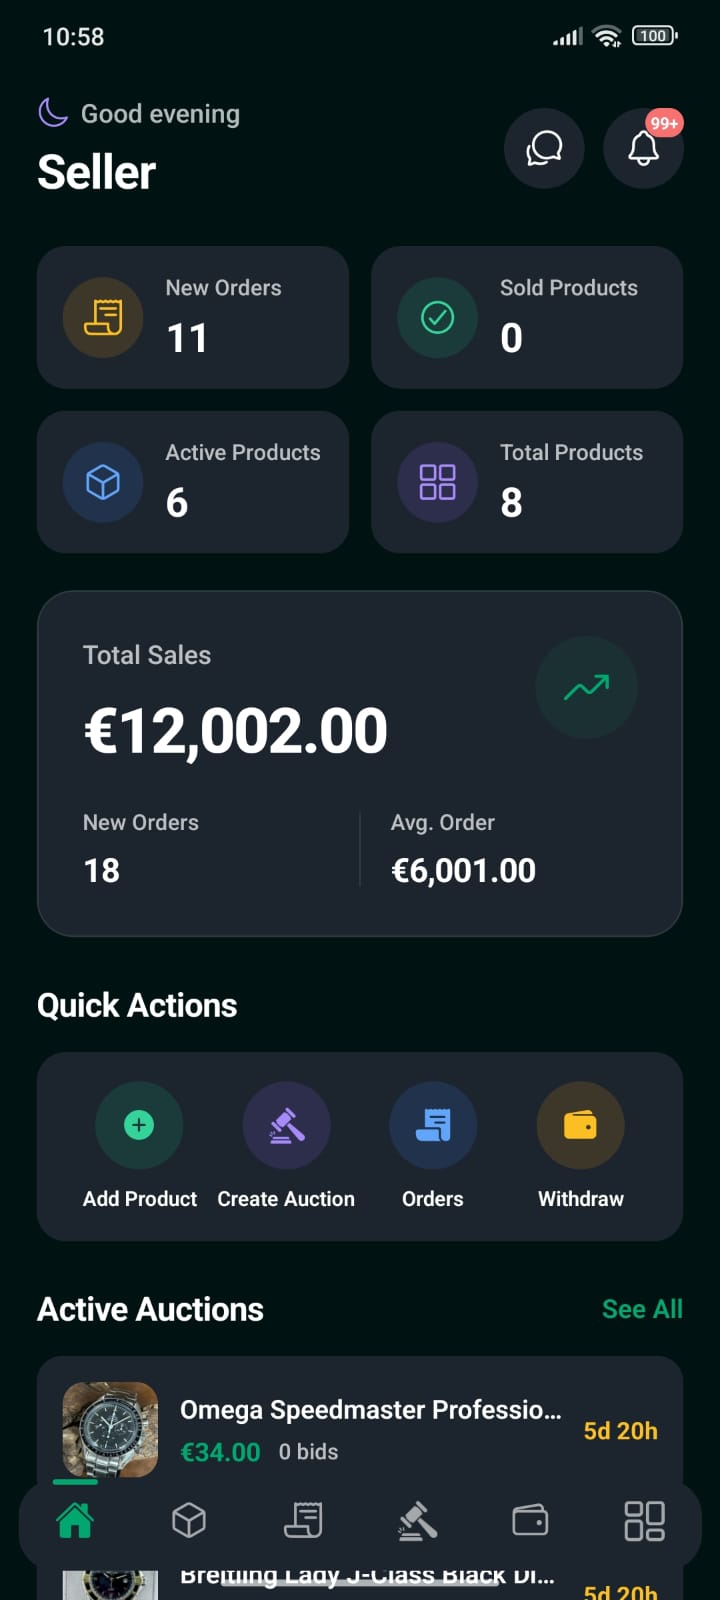Viewport: 720px width, 1600px height.
Task: Tap the Create Auction gavel icon
Action: tap(286, 1125)
